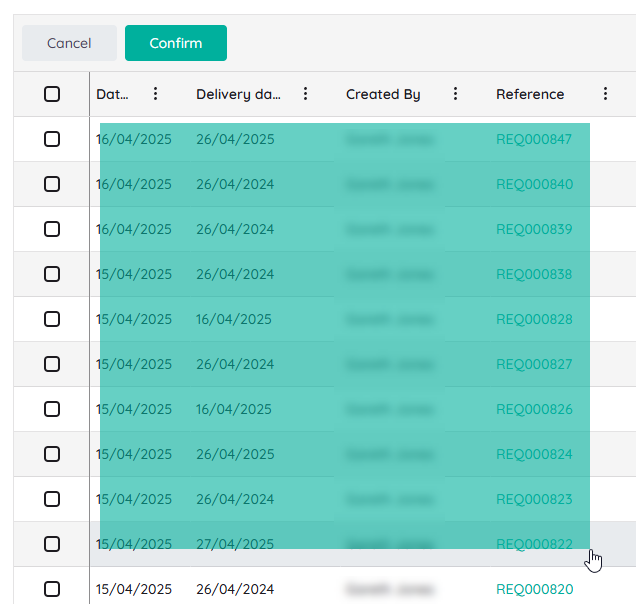Screen dimensions: 636x604
Task: Sort by the Dat... column header
Action: click(112, 94)
